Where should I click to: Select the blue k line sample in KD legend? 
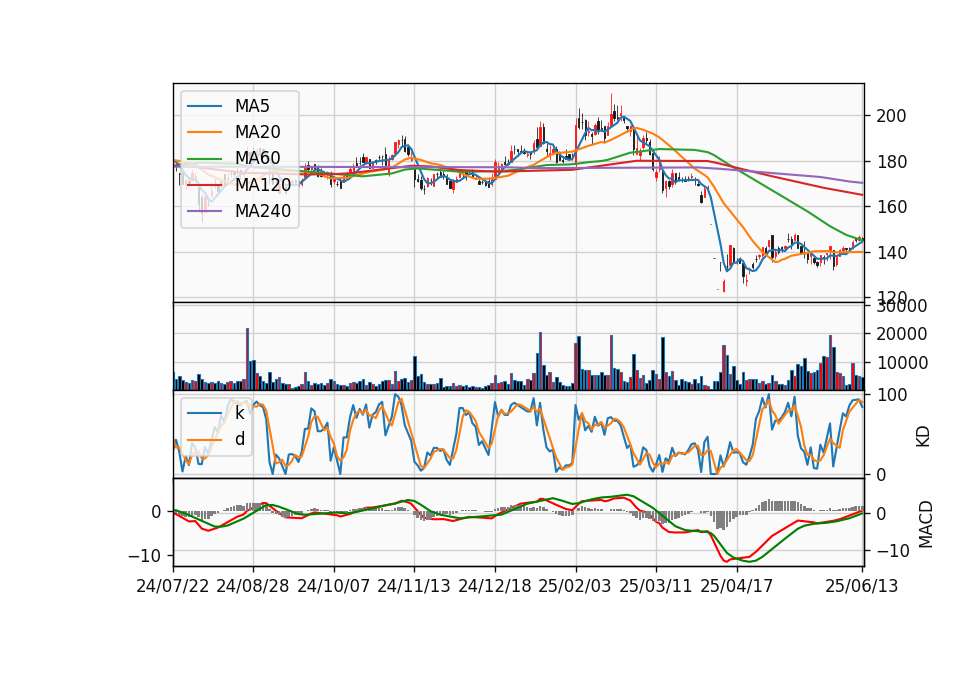pyautogui.click(x=204, y=413)
